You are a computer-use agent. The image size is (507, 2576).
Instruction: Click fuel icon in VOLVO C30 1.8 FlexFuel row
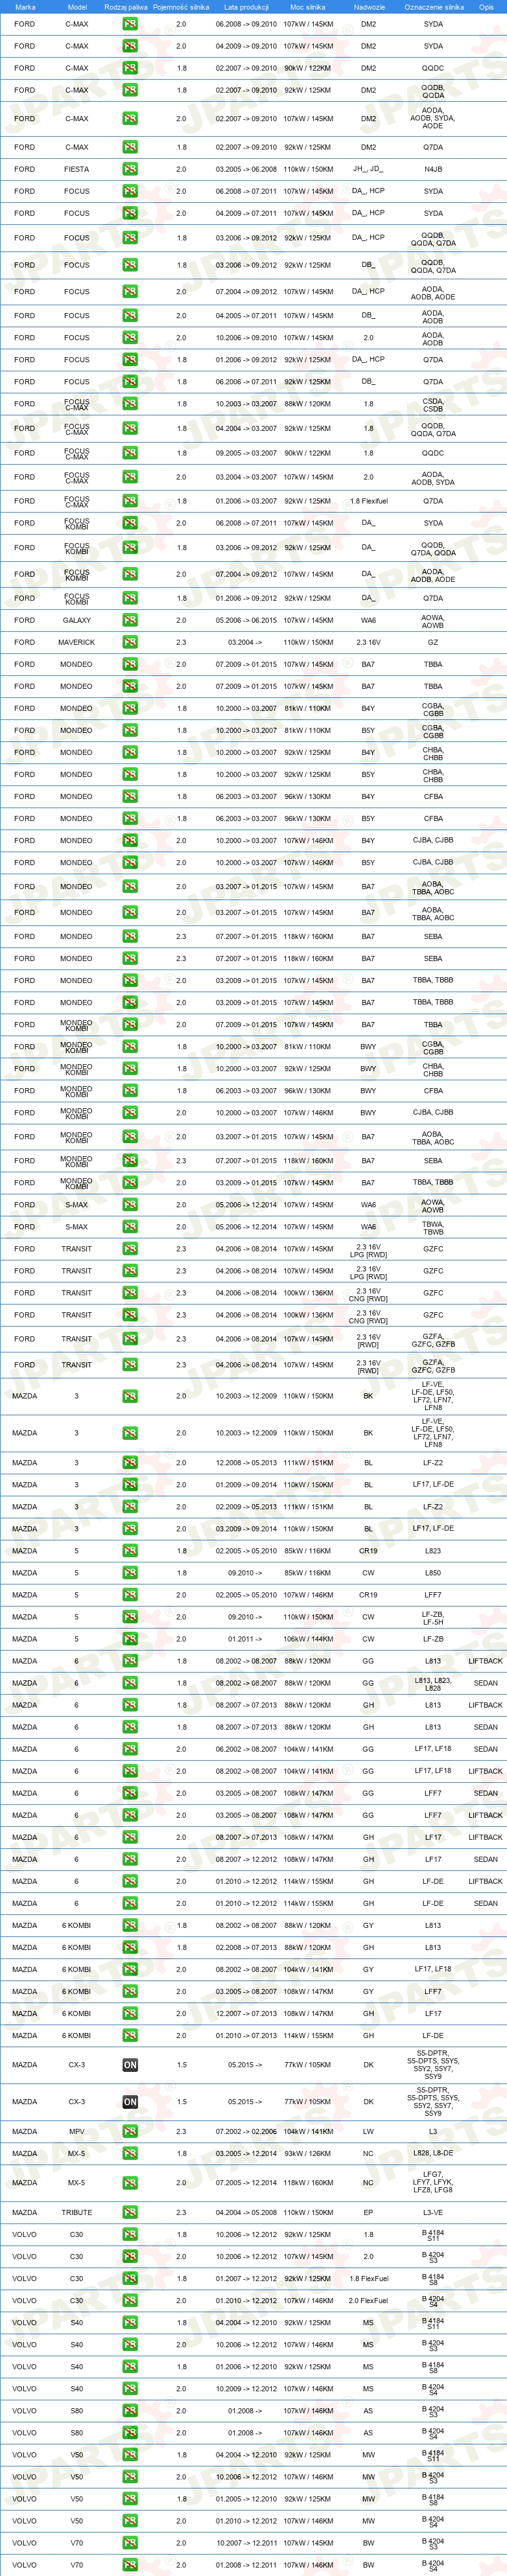(130, 2278)
